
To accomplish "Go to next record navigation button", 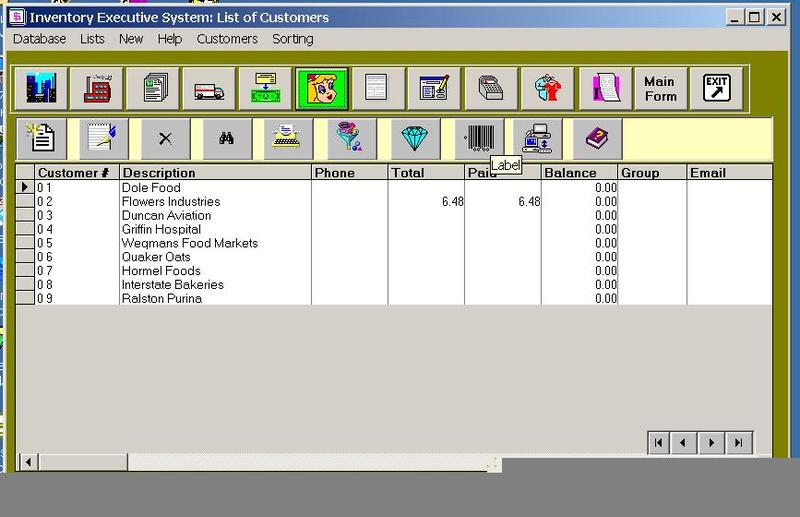I will tap(711, 442).
